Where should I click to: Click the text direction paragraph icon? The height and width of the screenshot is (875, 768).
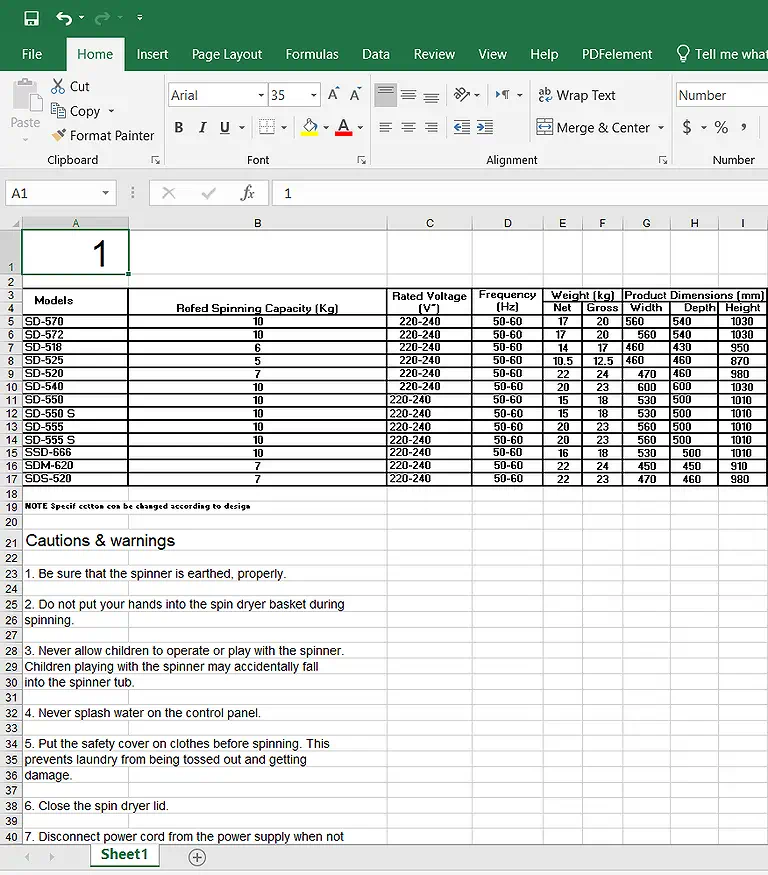[x=503, y=94]
